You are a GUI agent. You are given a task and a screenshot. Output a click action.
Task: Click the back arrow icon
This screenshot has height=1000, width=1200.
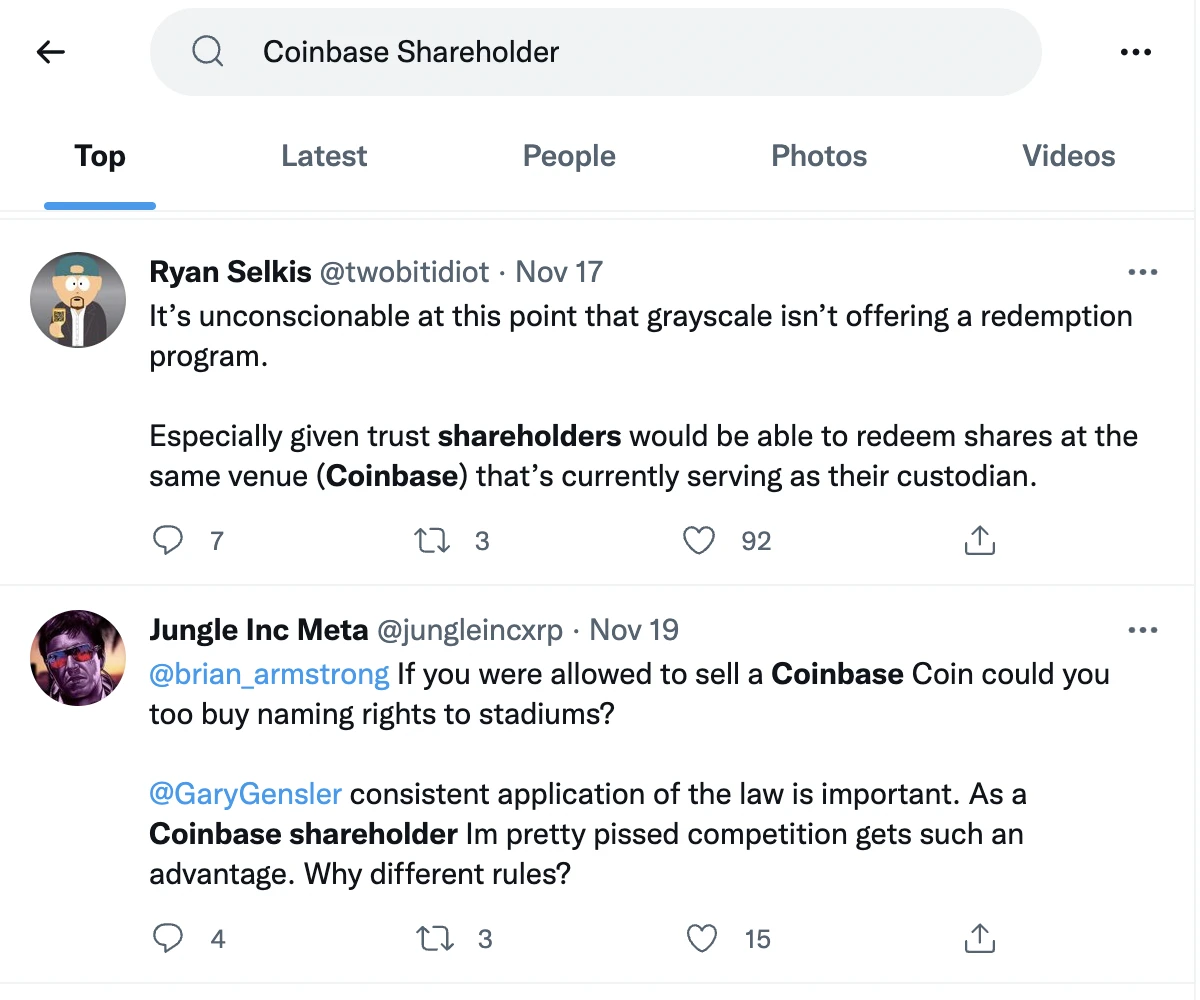(x=50, y=52)
